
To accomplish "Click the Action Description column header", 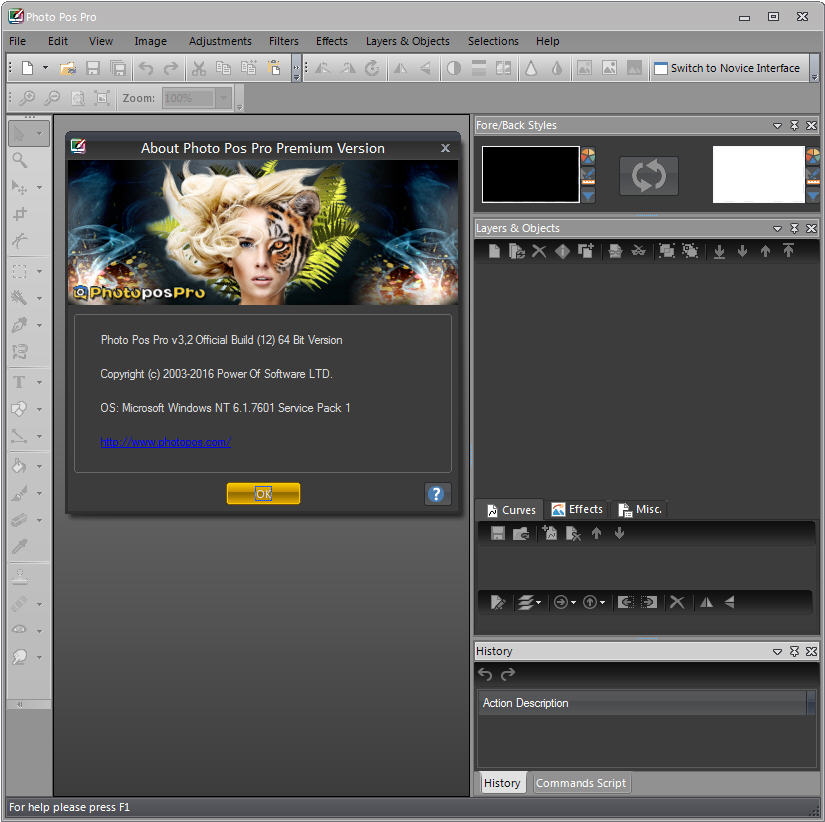I will click(642, 703).
